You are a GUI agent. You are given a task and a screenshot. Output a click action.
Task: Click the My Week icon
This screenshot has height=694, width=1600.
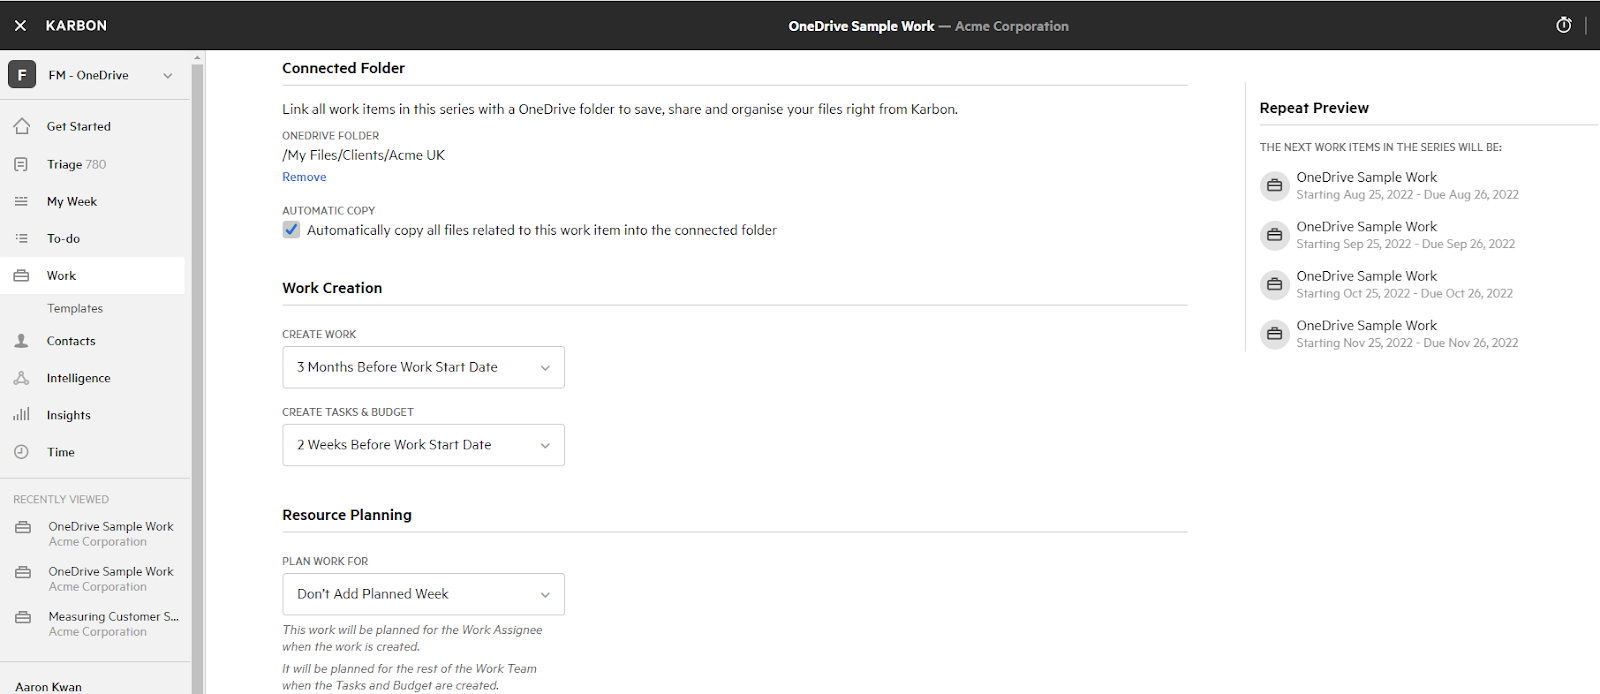coord(21,201)
